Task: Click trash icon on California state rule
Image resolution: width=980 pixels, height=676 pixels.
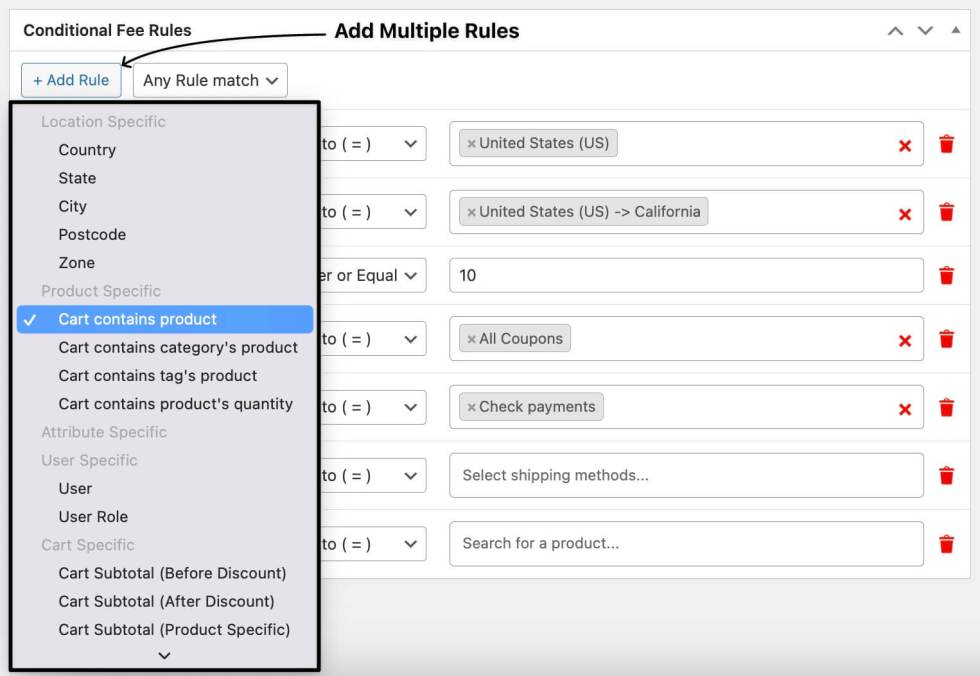Action: [946, 212]
